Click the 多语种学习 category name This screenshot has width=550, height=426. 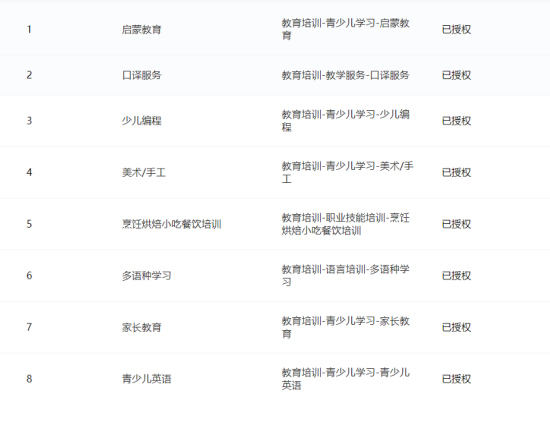point(146,275)
